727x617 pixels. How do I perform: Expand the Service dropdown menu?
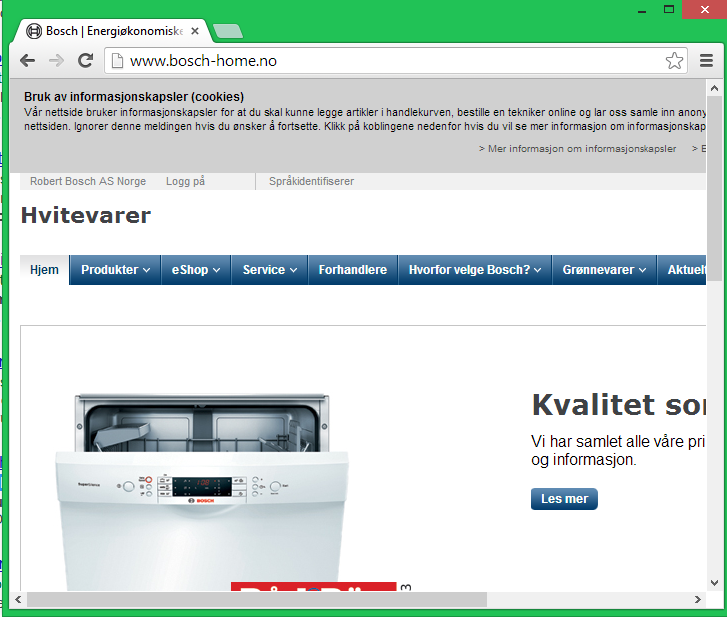(x=270, y=270)
